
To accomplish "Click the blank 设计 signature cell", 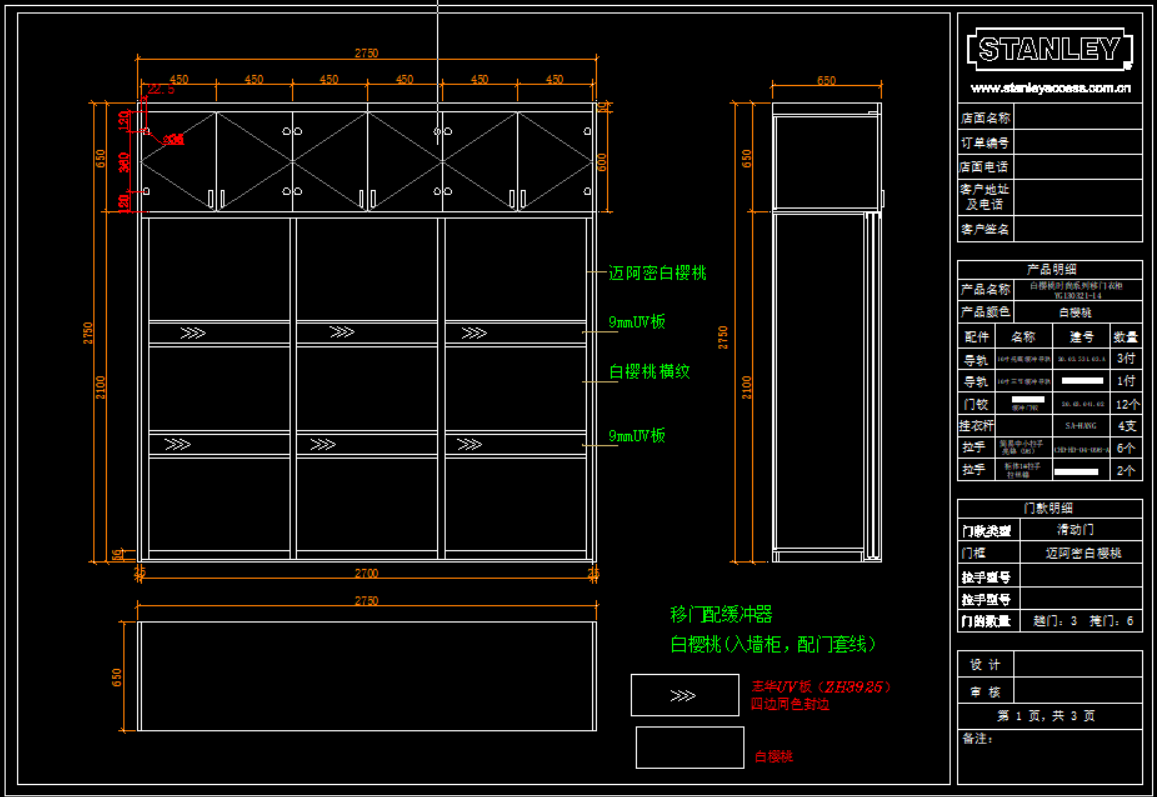I will click(x=1078, y=665).
